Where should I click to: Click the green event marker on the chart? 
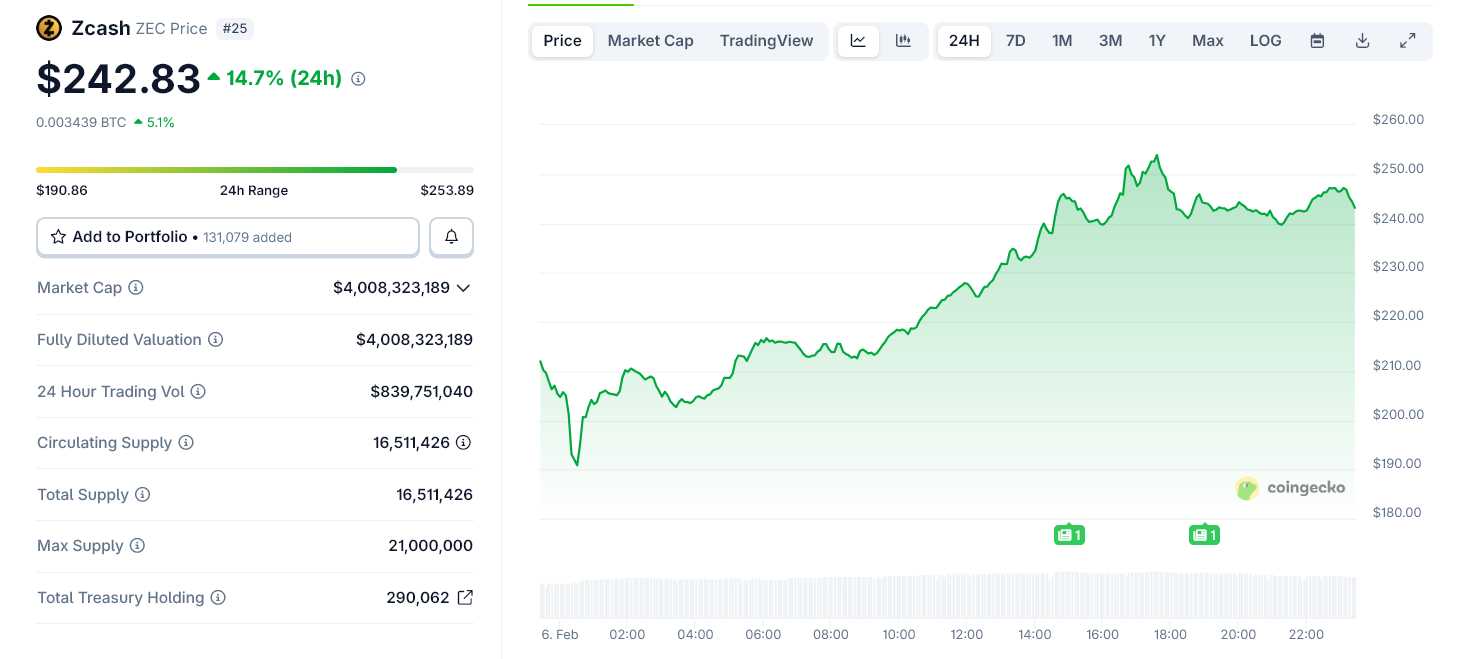[x=1069, y=534]
